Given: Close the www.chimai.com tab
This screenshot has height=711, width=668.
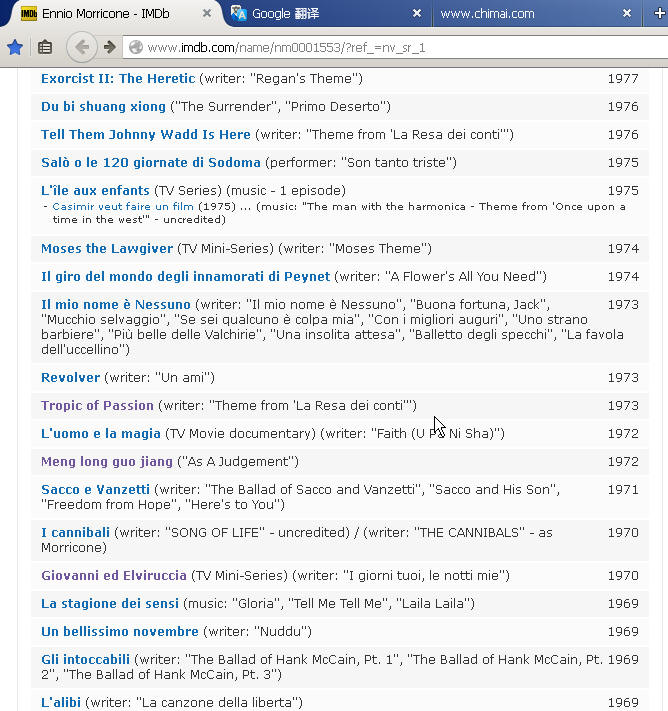Looking at the screenshot, I should pos(627,13).
